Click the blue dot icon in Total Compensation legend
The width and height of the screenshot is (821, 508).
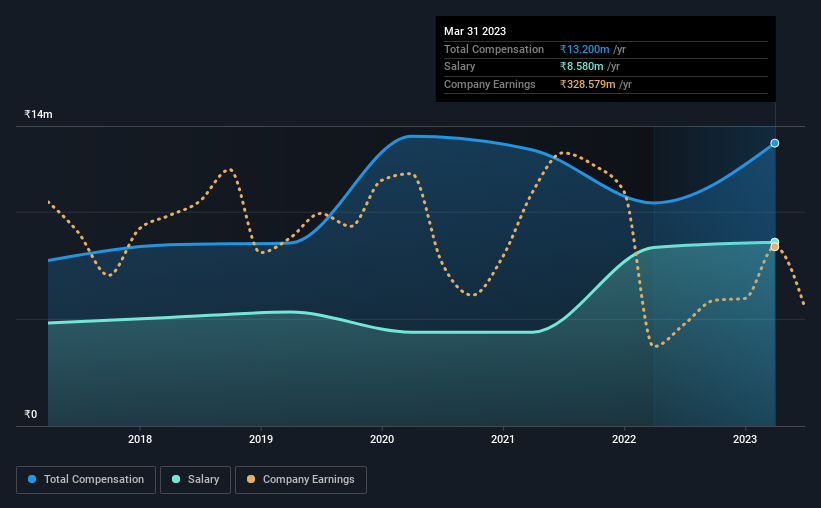click(x=32, y=479)
